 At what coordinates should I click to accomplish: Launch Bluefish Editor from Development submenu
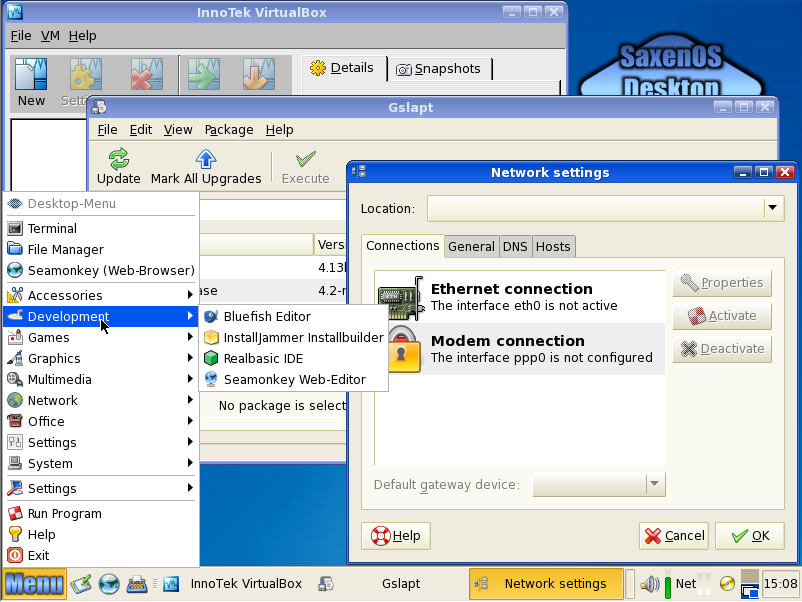coord(293,317)
